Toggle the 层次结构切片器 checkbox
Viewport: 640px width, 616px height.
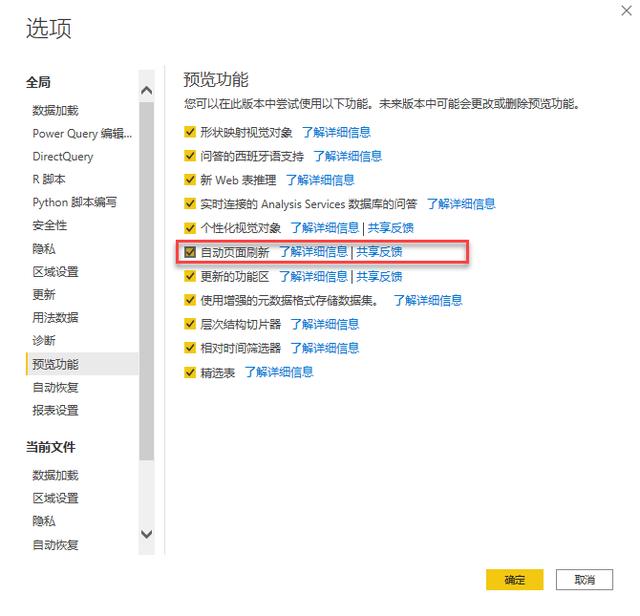pyautogui.click(x=190, y=324)
